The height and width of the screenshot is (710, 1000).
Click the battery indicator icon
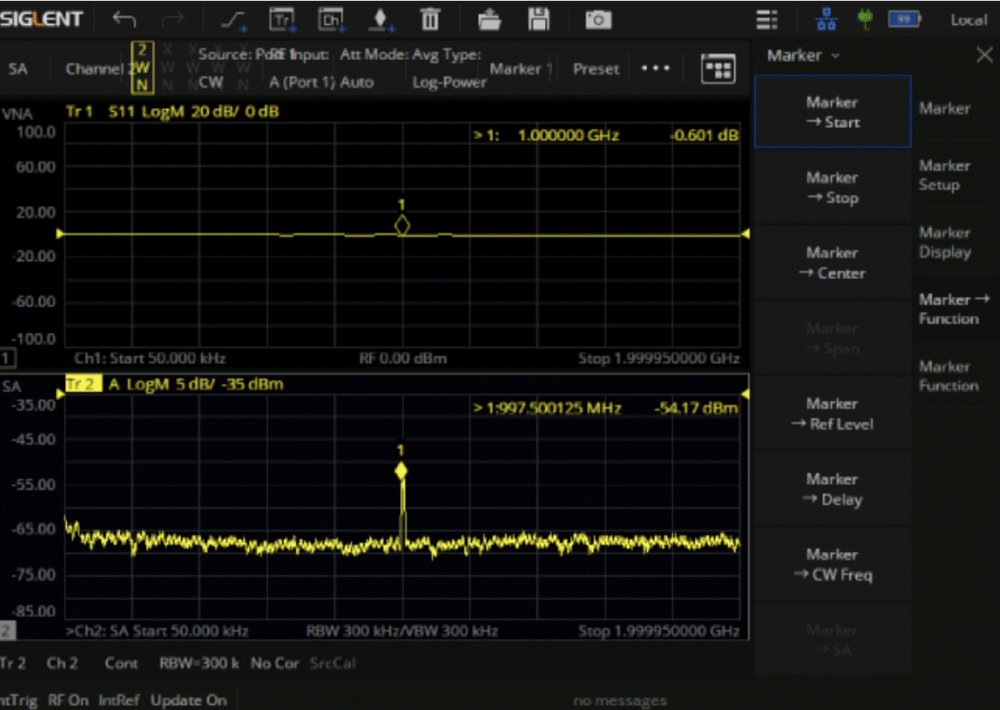[x=904, y=20]
